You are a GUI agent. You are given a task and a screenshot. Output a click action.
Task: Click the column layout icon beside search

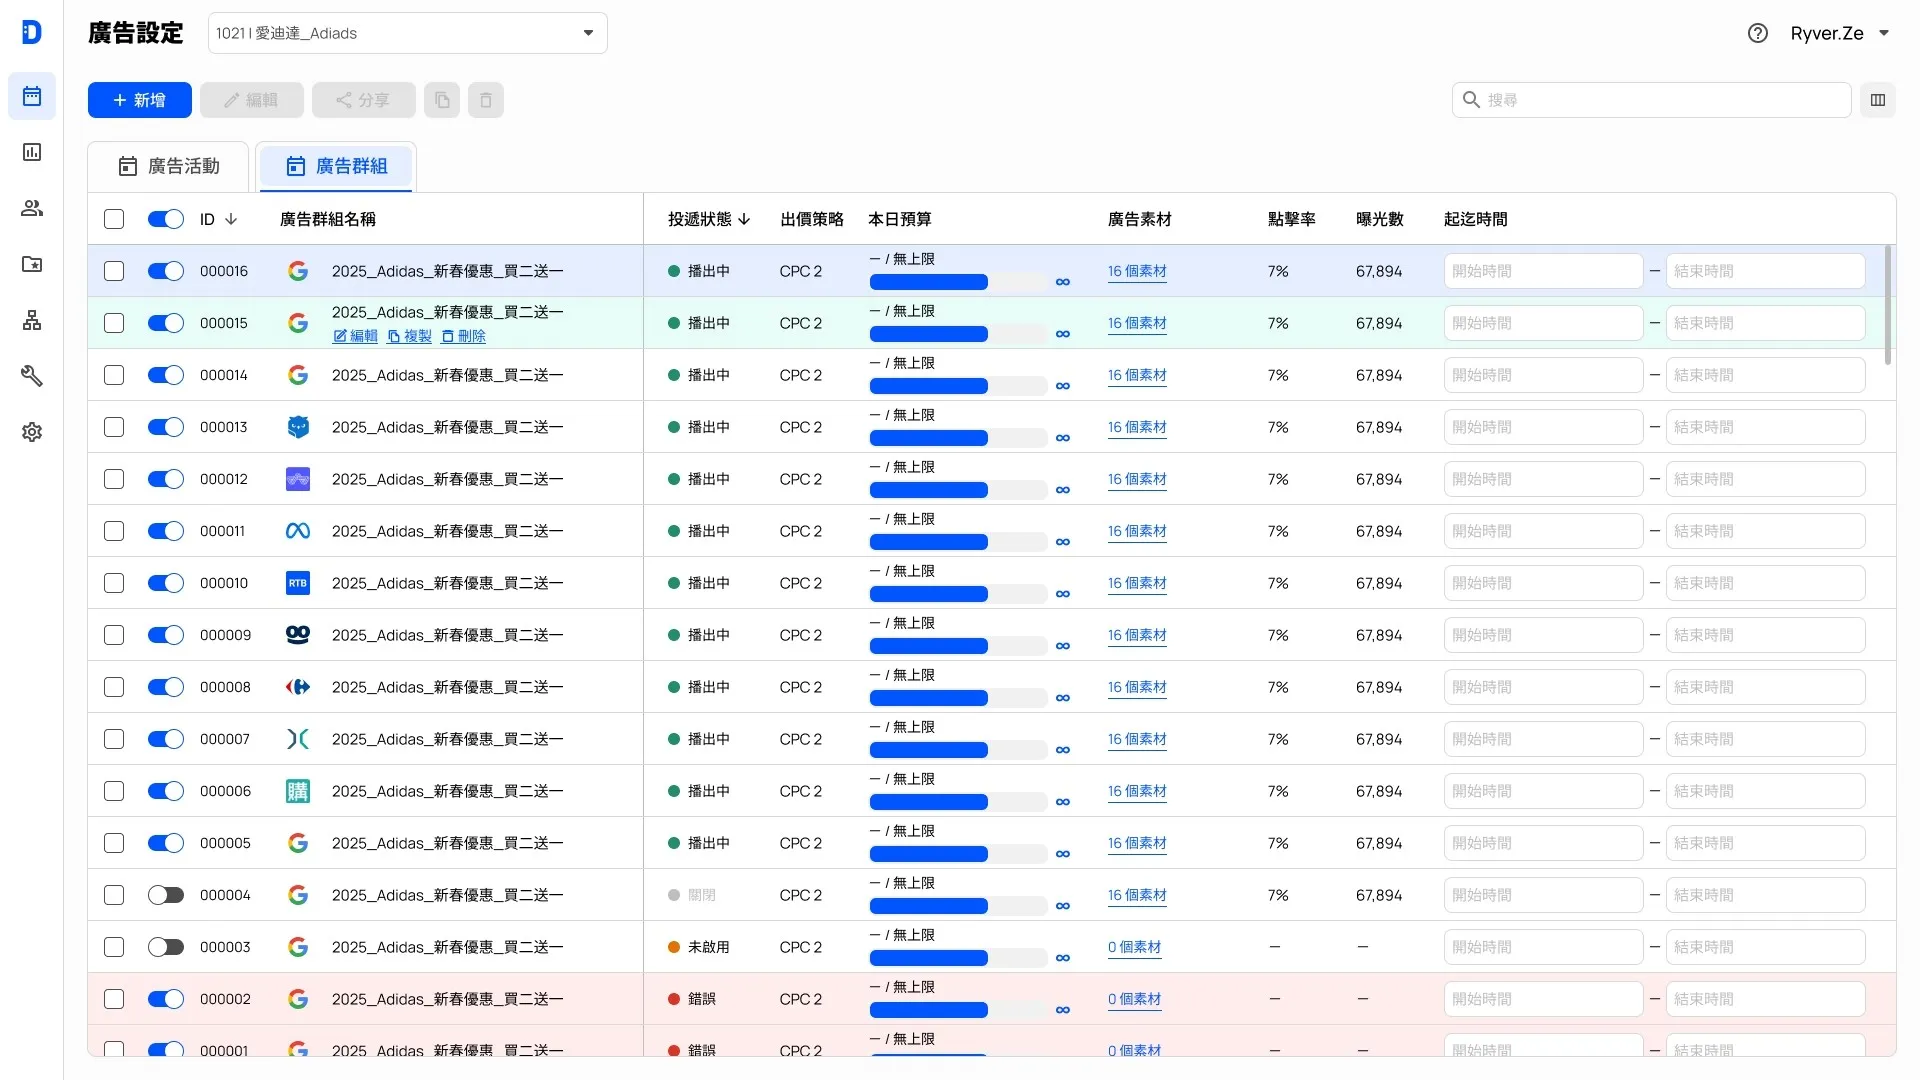[x=1878, y=100]
